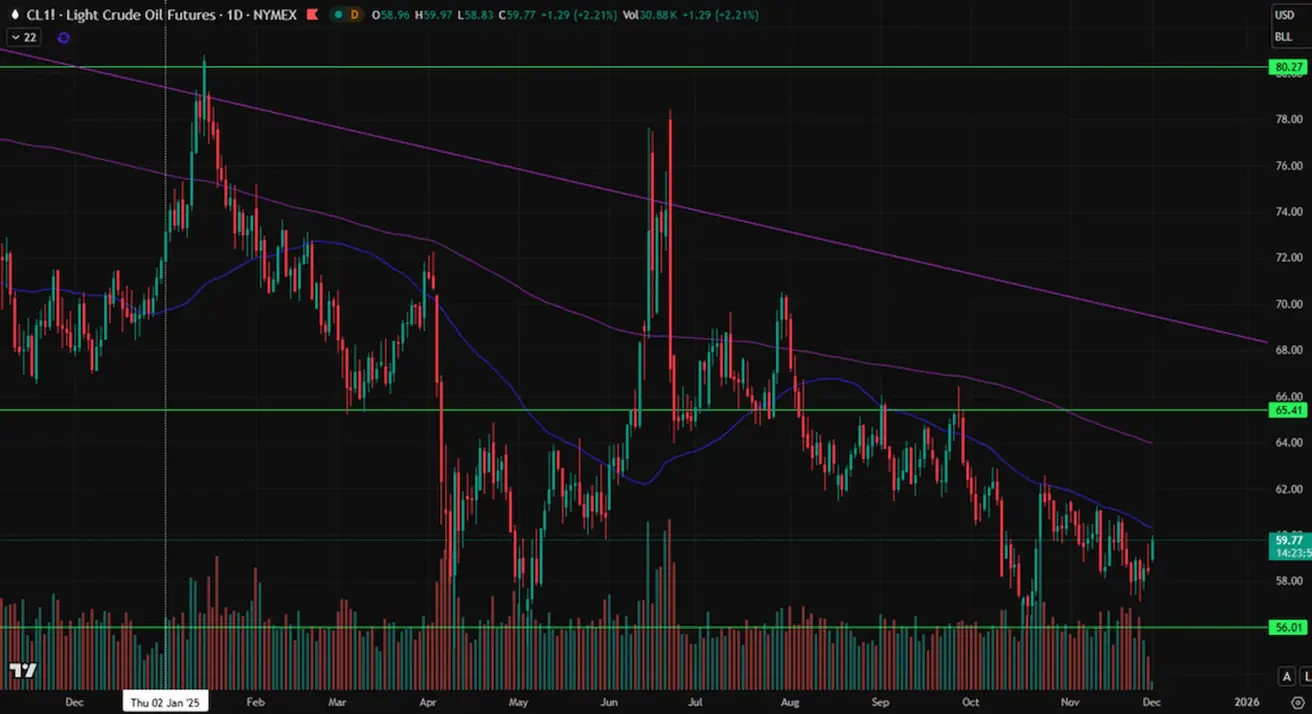
Task: Click the purple indicator icon below title
Action: [64, 37]
